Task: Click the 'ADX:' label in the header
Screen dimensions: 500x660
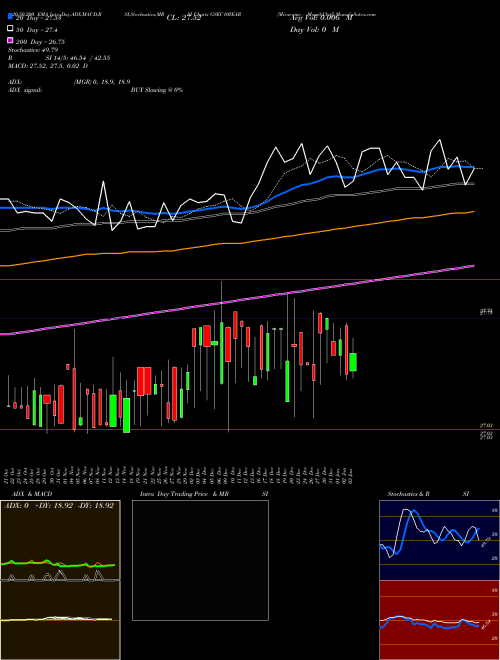Action: click(15, 82)
